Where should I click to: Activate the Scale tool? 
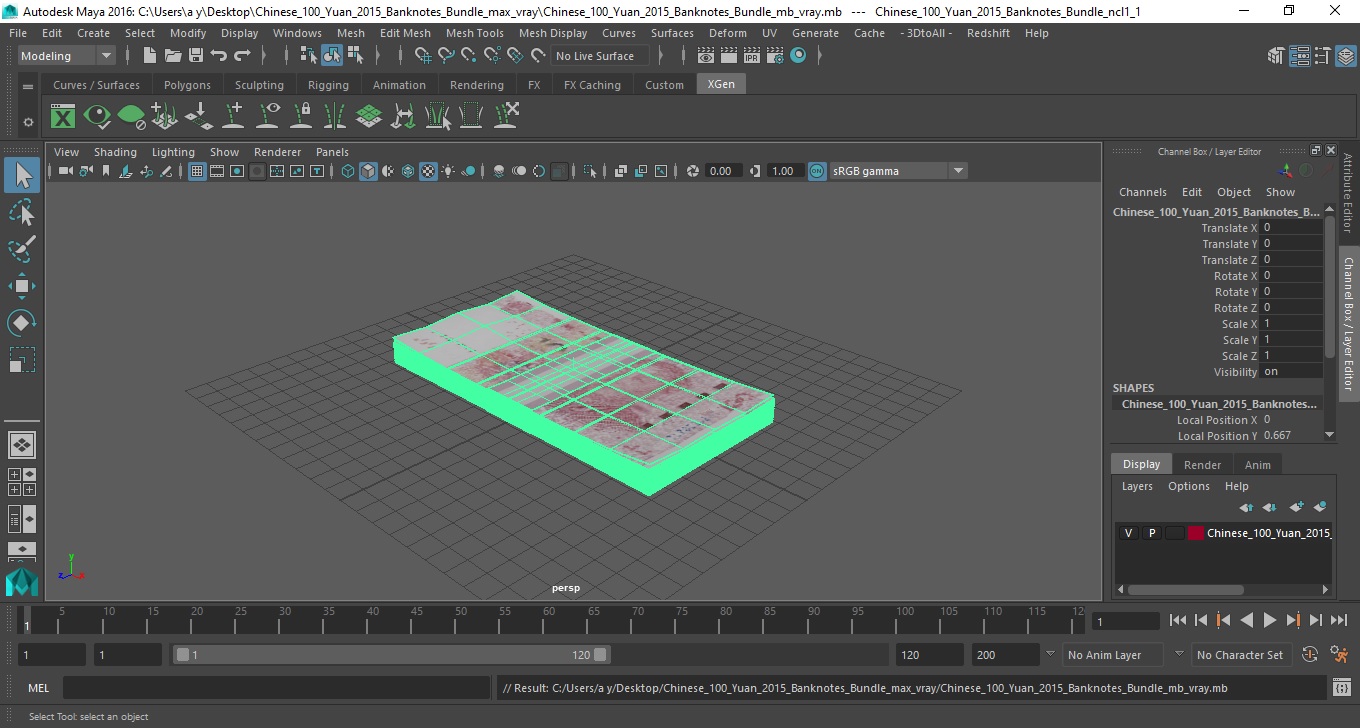(x=22, y=360)
